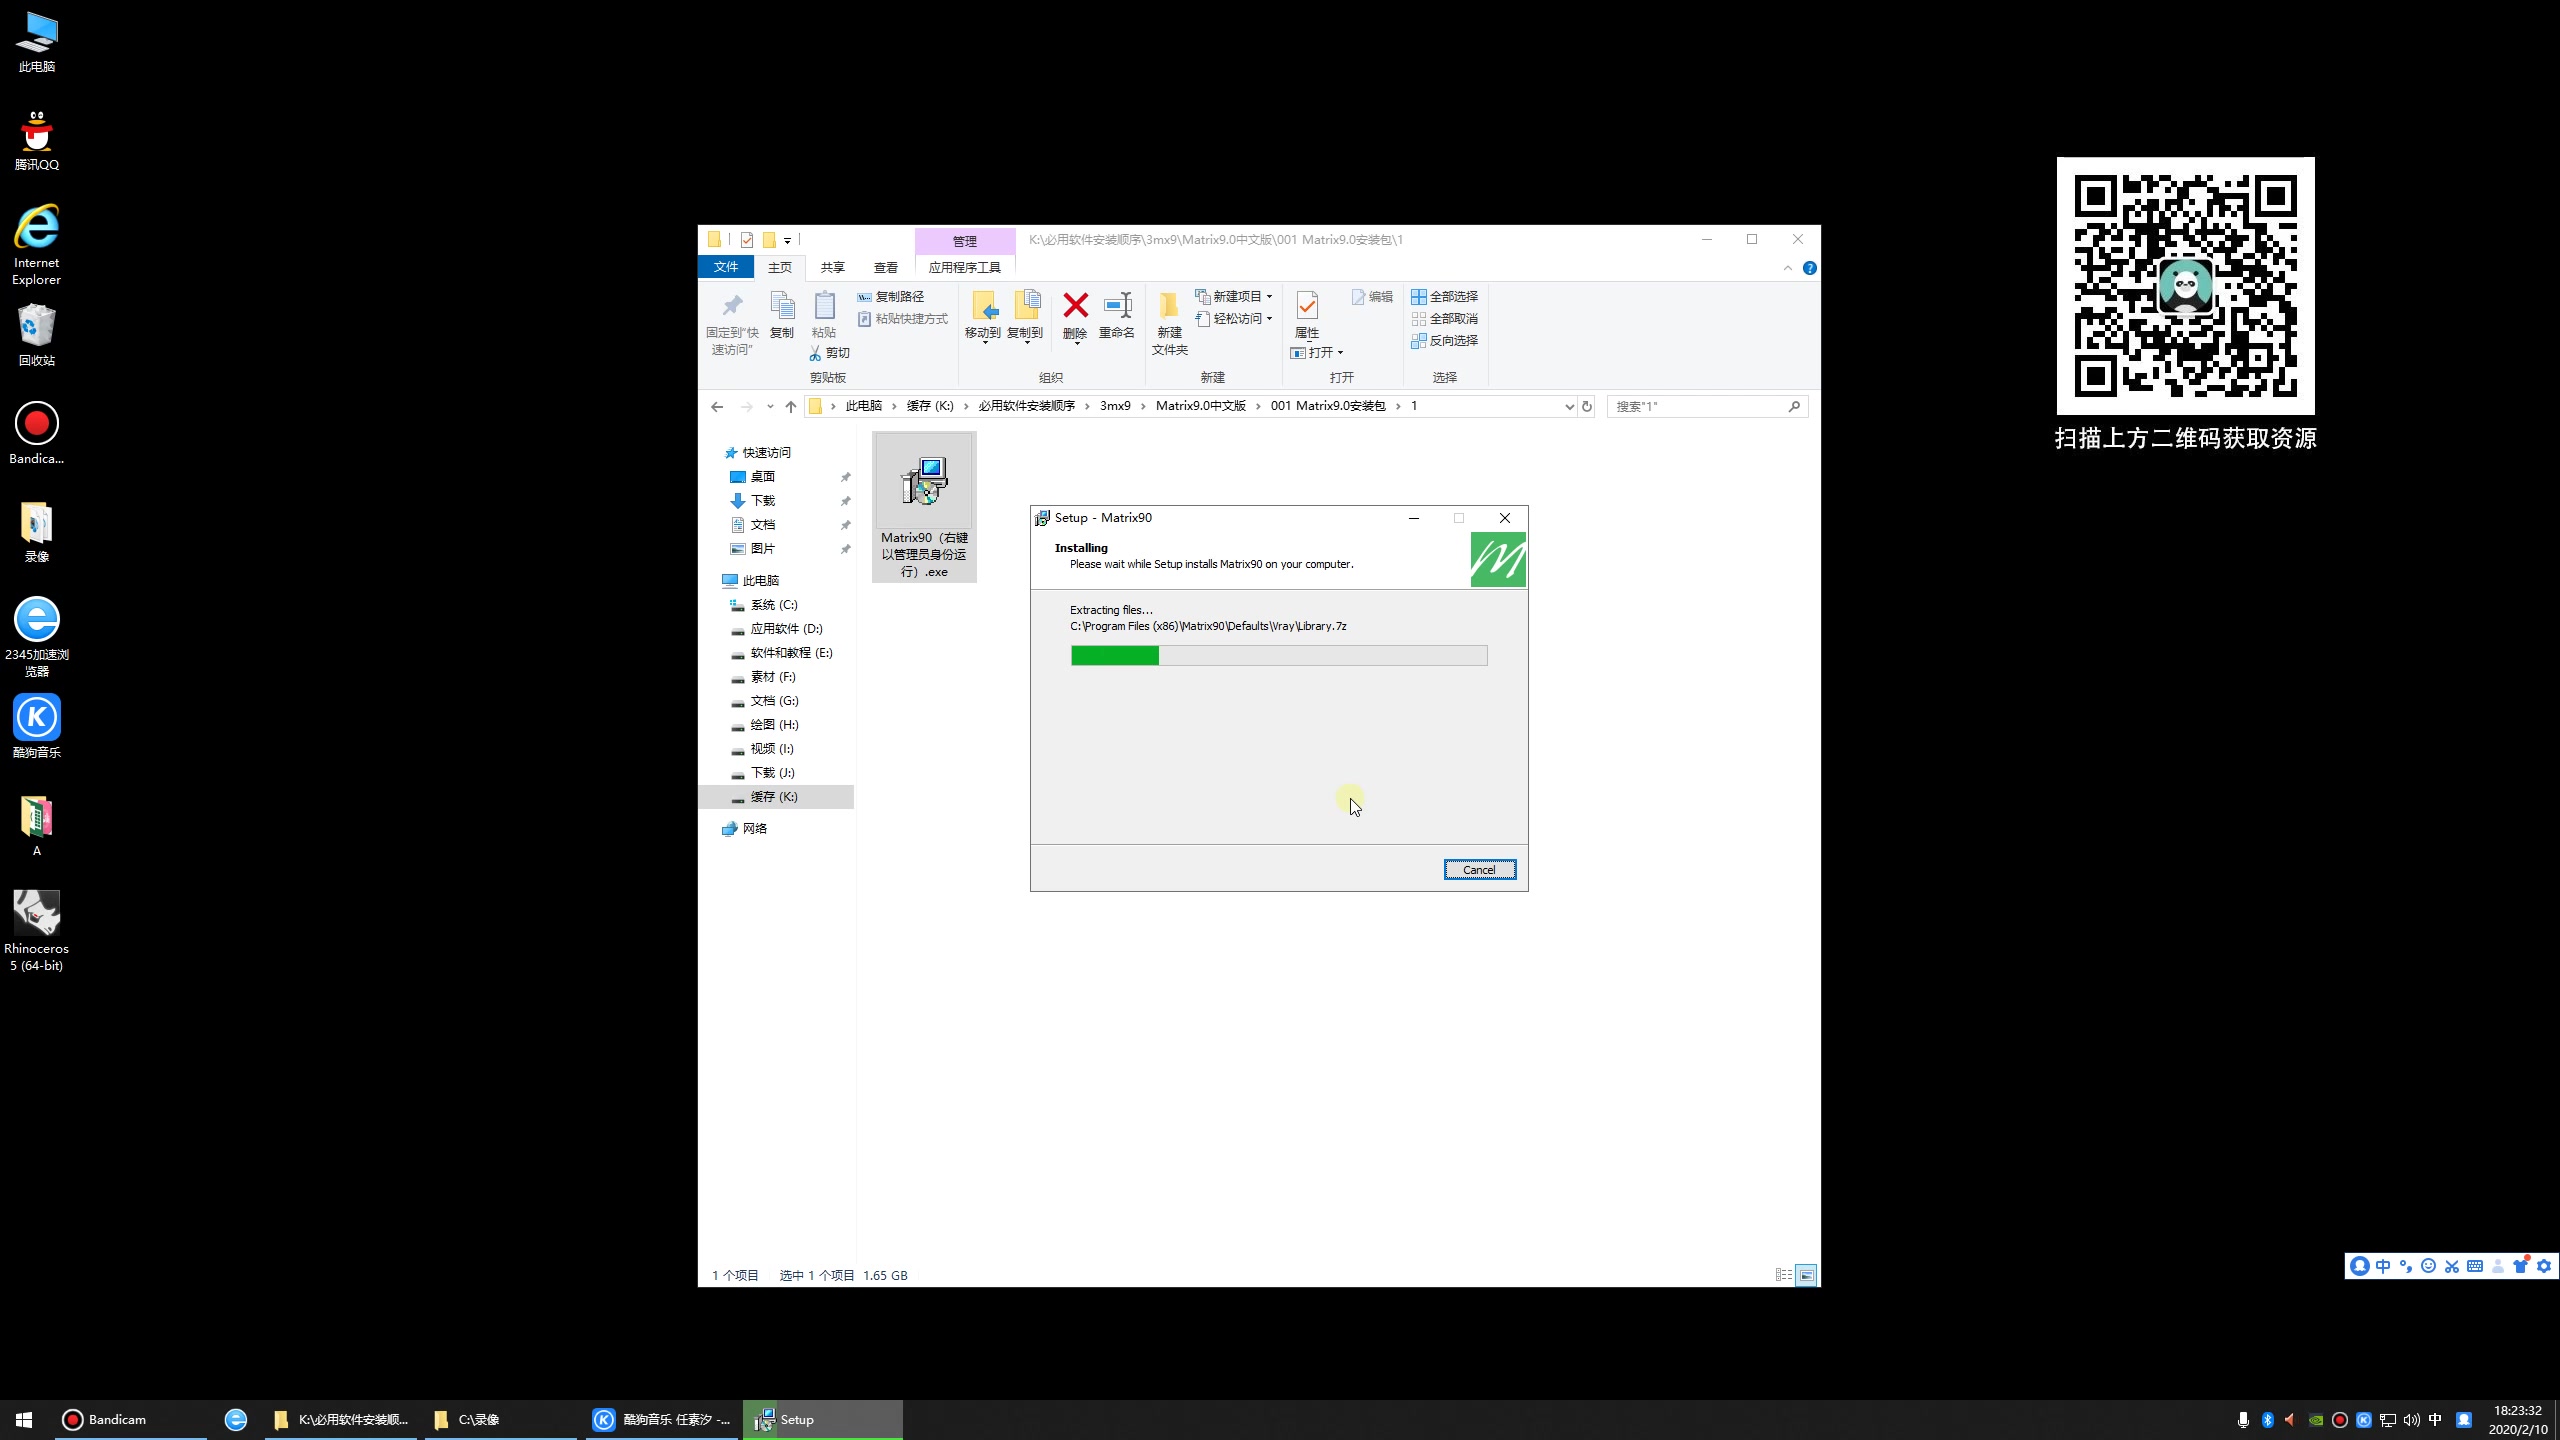Viewport: 2560px width, 1440px height.
Task: Open the Windows Start button
Action: pos(24,1420)
